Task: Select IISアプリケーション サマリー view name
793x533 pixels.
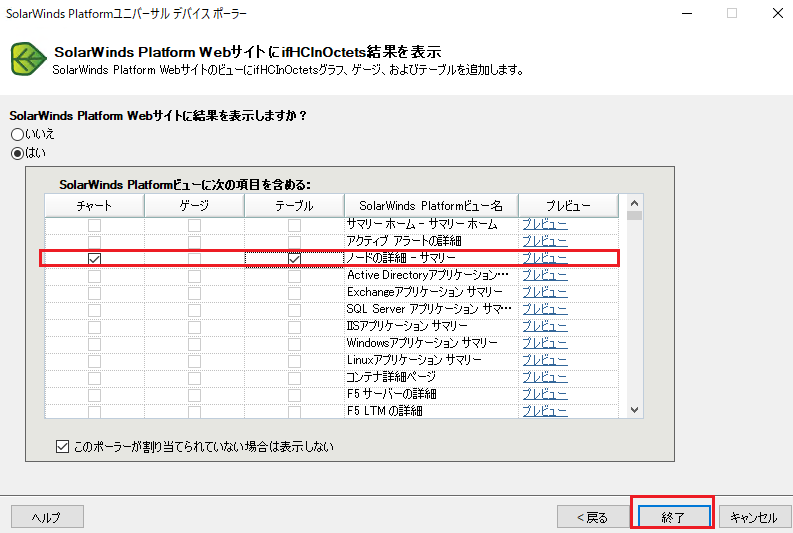Action: pos(407,326)
